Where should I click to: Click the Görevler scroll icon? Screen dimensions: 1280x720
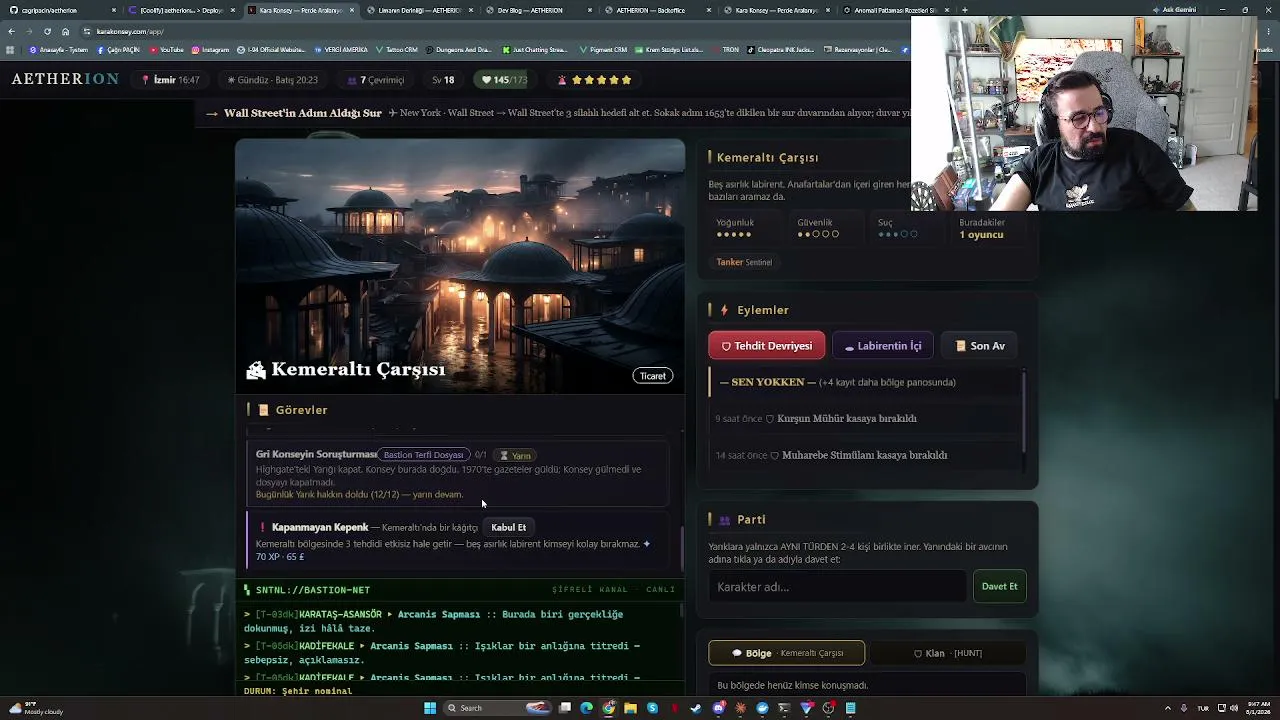264,410
